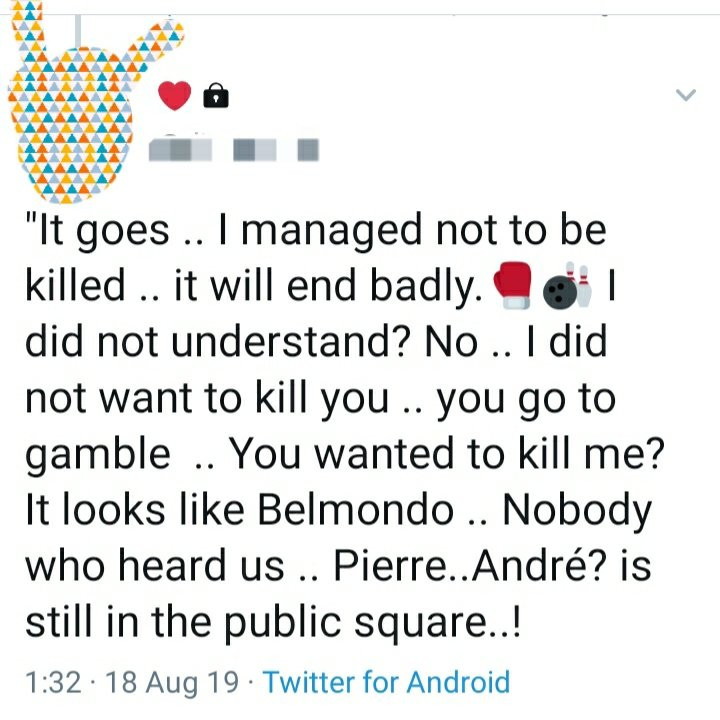Click the padlock protected-account icon

pos(215,96)
